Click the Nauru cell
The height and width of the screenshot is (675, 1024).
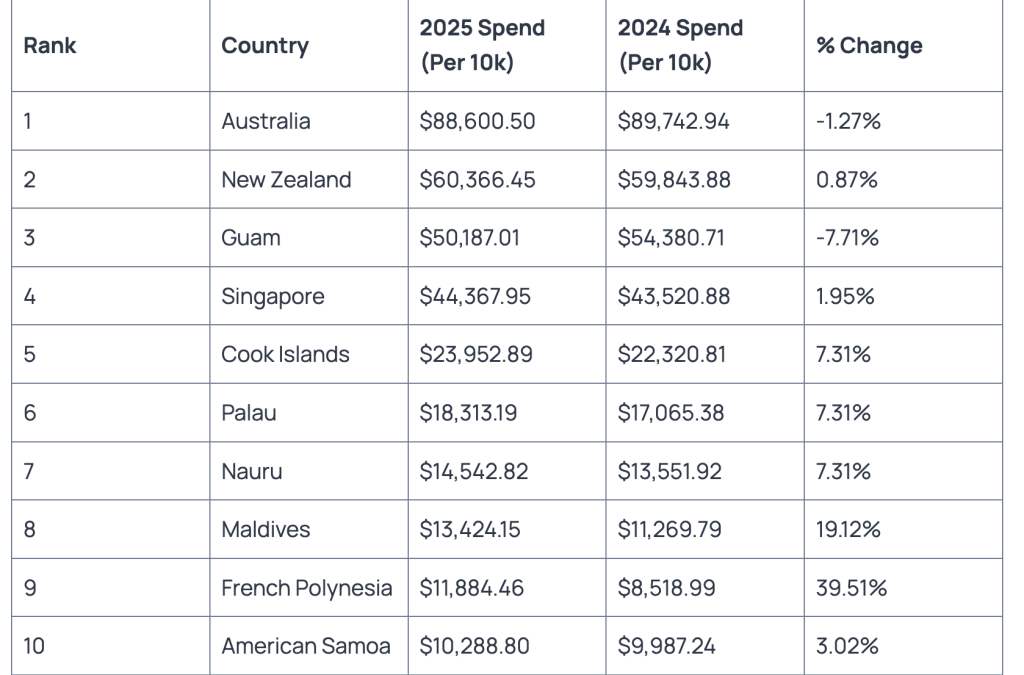tap(252, 471)
